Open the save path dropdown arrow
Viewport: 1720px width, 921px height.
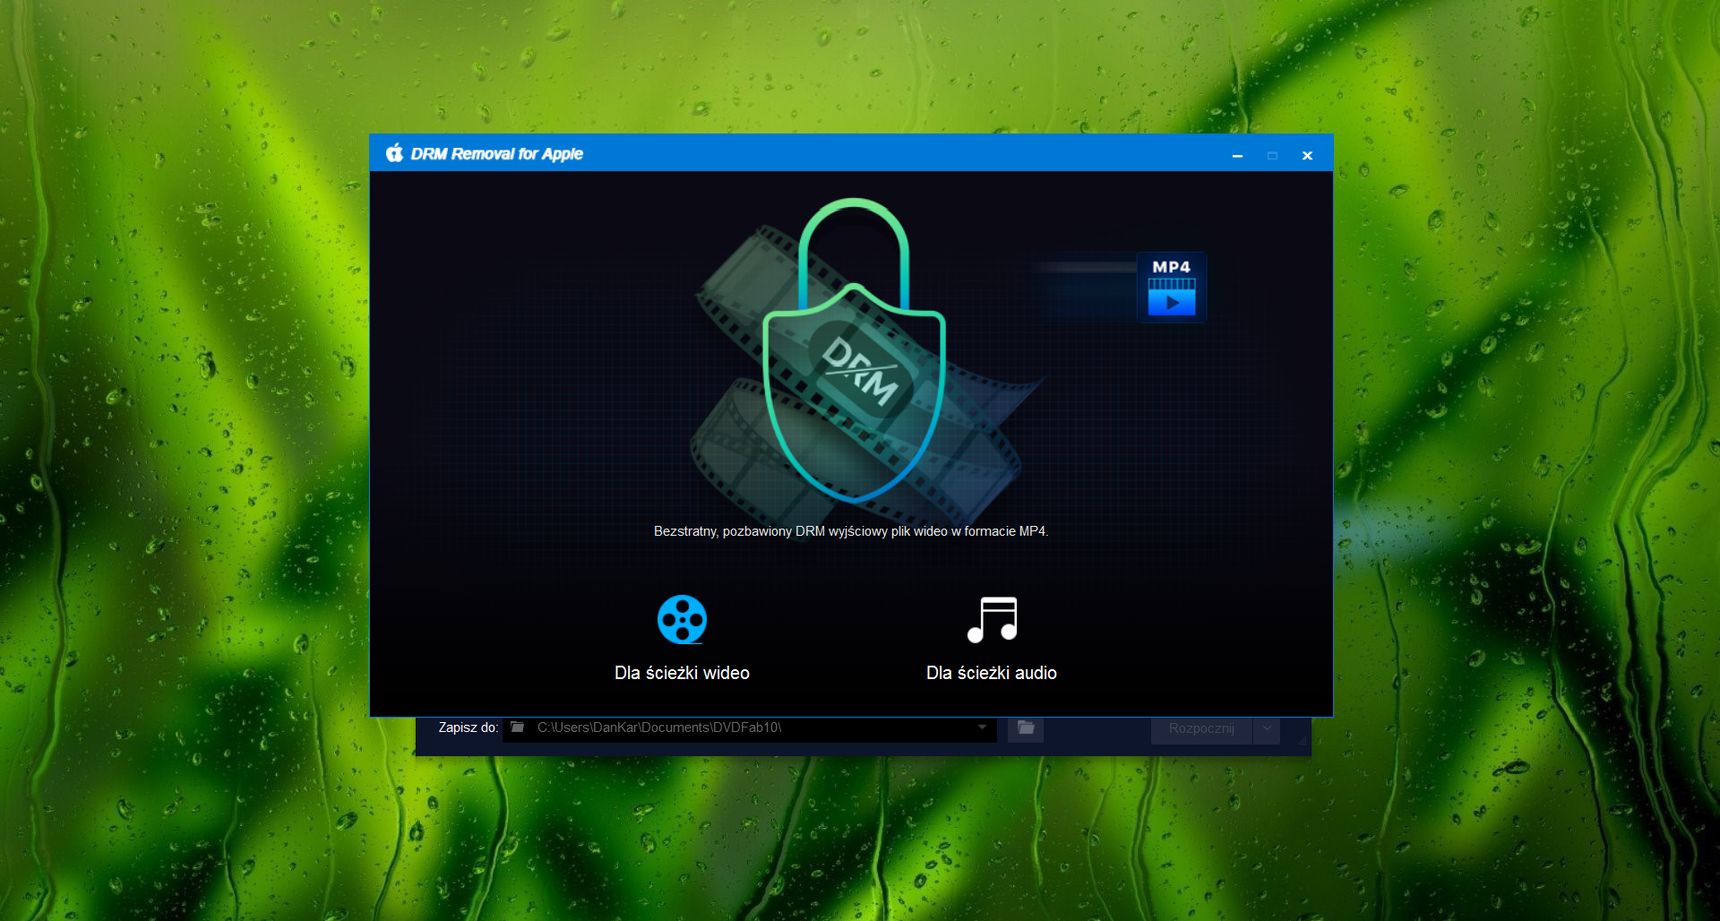click(x=982, y=728)
